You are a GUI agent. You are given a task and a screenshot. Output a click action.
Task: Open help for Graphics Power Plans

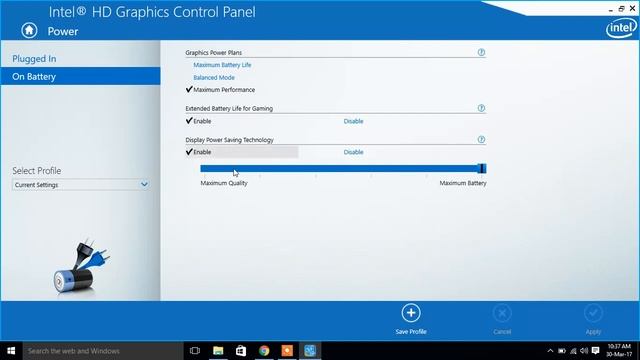(x=481, y=52)
